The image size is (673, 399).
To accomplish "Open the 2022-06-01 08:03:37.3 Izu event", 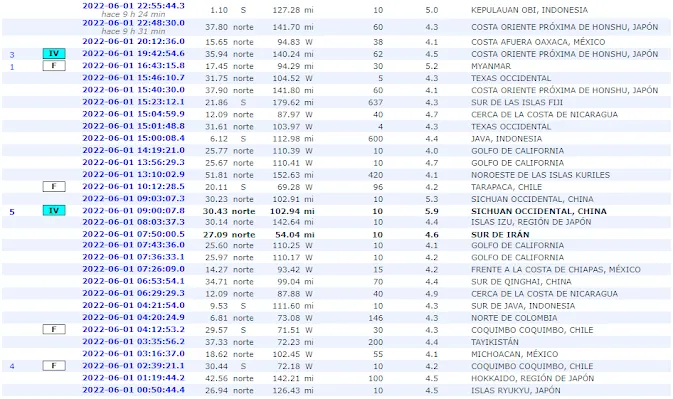I will click(133, 222).
